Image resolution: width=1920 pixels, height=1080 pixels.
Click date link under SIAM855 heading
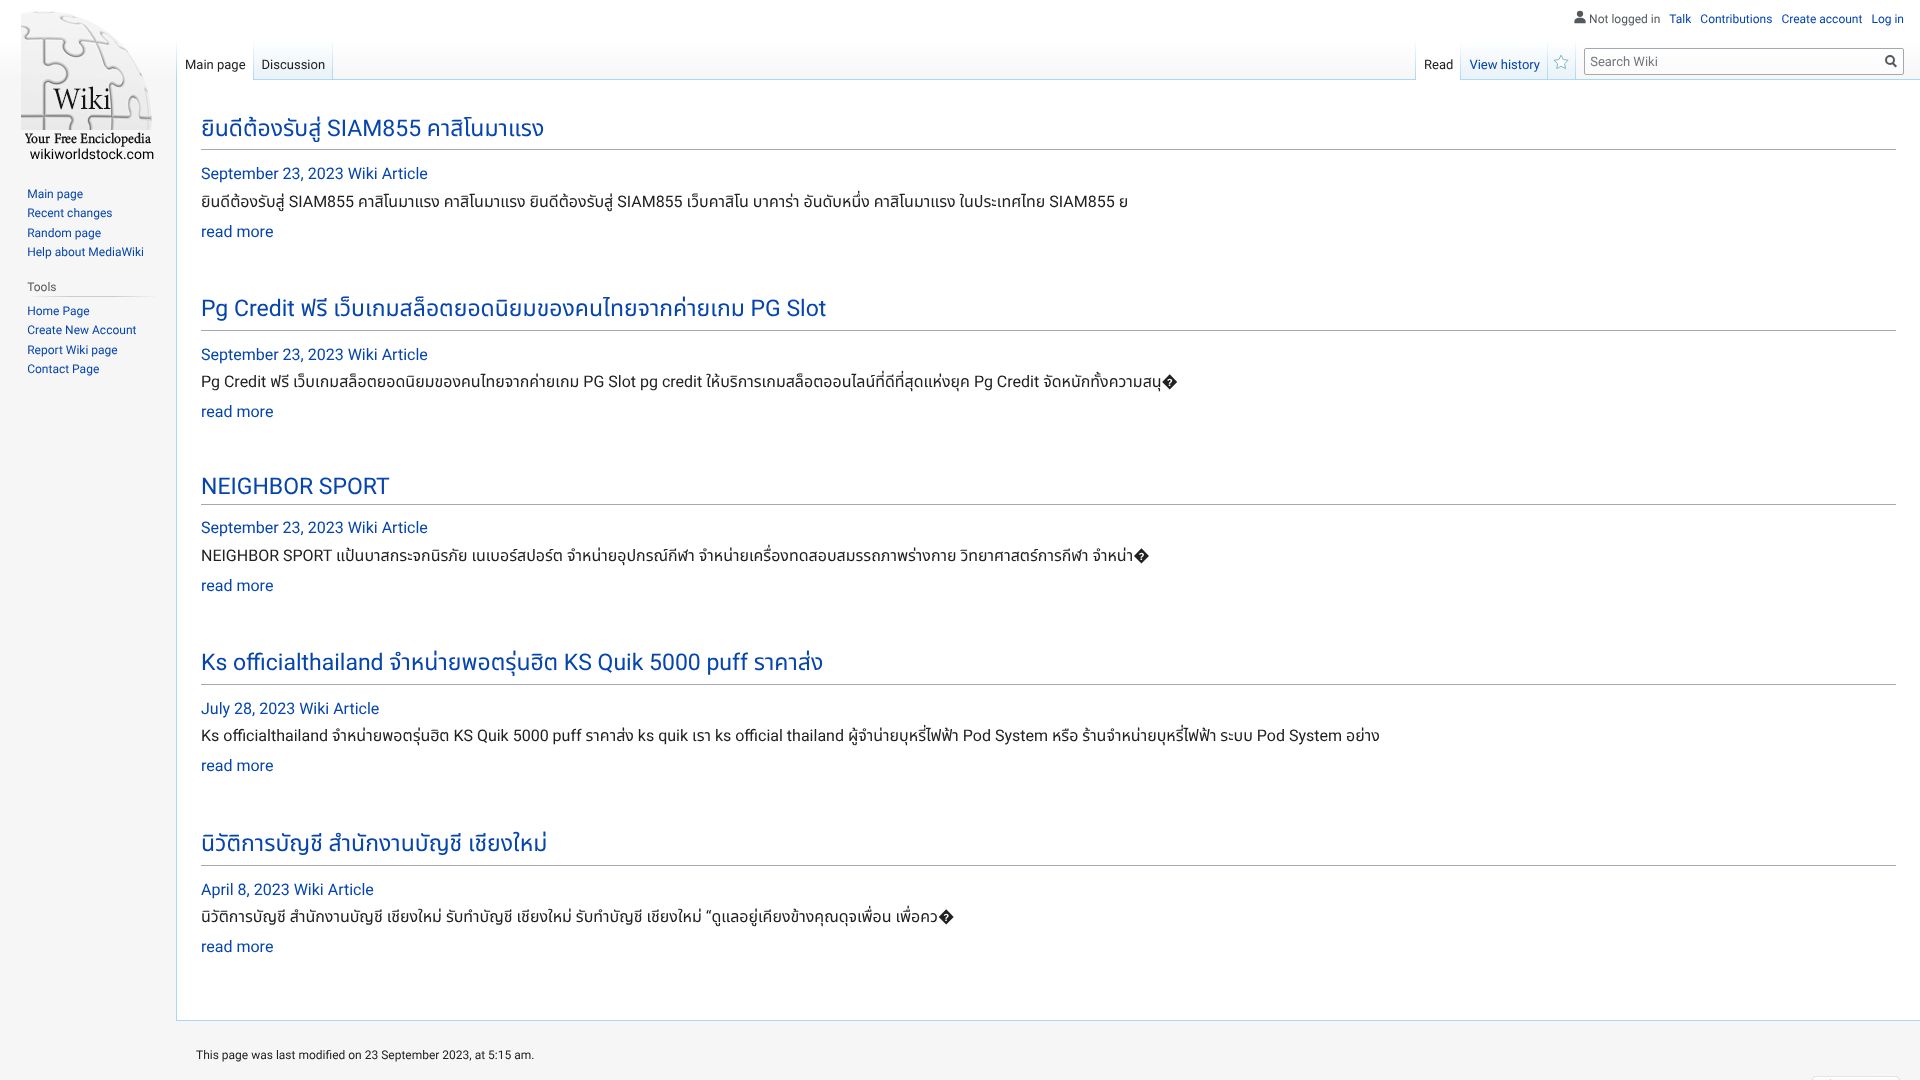click(314, 174)
